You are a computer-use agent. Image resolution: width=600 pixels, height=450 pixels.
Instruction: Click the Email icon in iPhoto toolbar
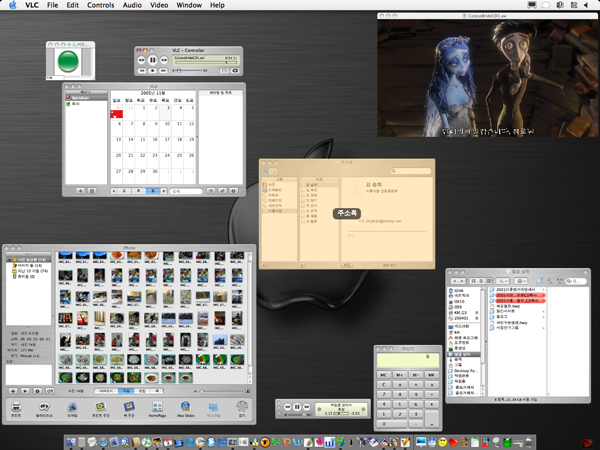pyautogui.click(x=72, y=408)
